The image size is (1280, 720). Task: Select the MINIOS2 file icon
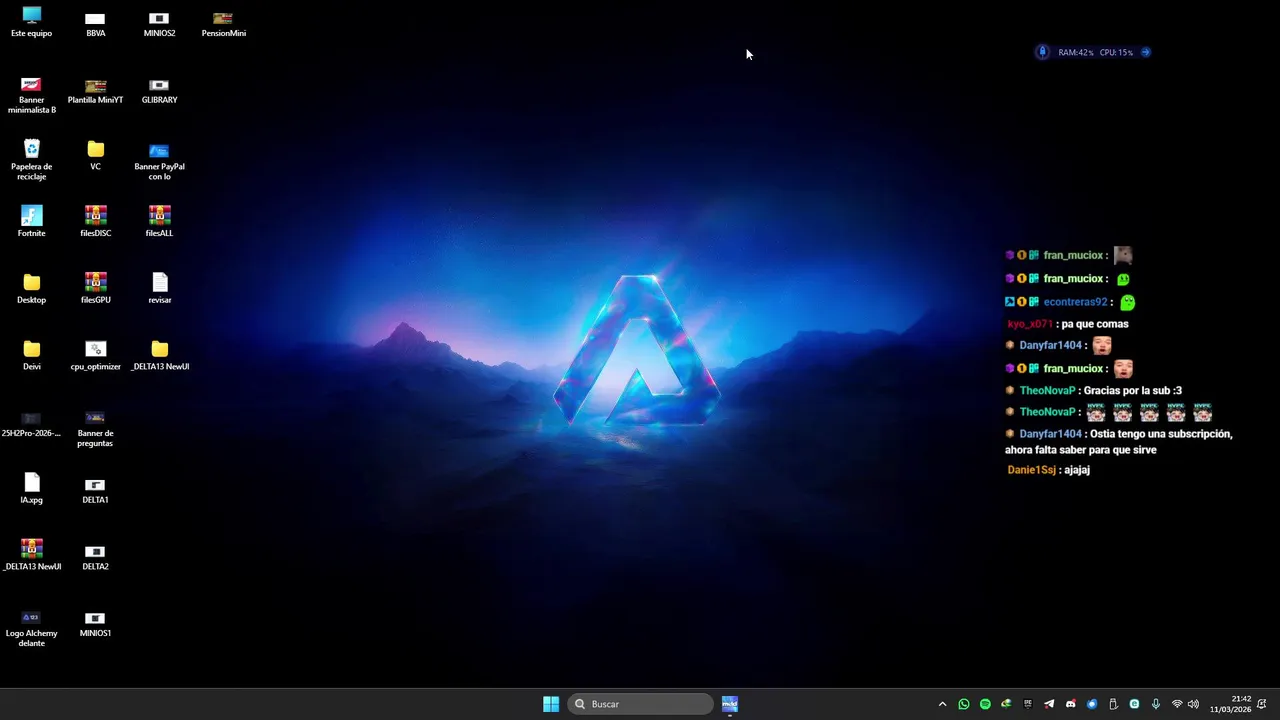click(159, 24)
